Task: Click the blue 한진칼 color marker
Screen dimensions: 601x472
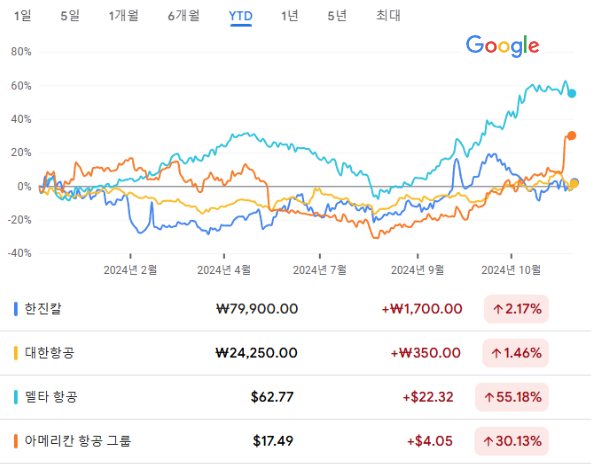Action: (x=16, y=309)
